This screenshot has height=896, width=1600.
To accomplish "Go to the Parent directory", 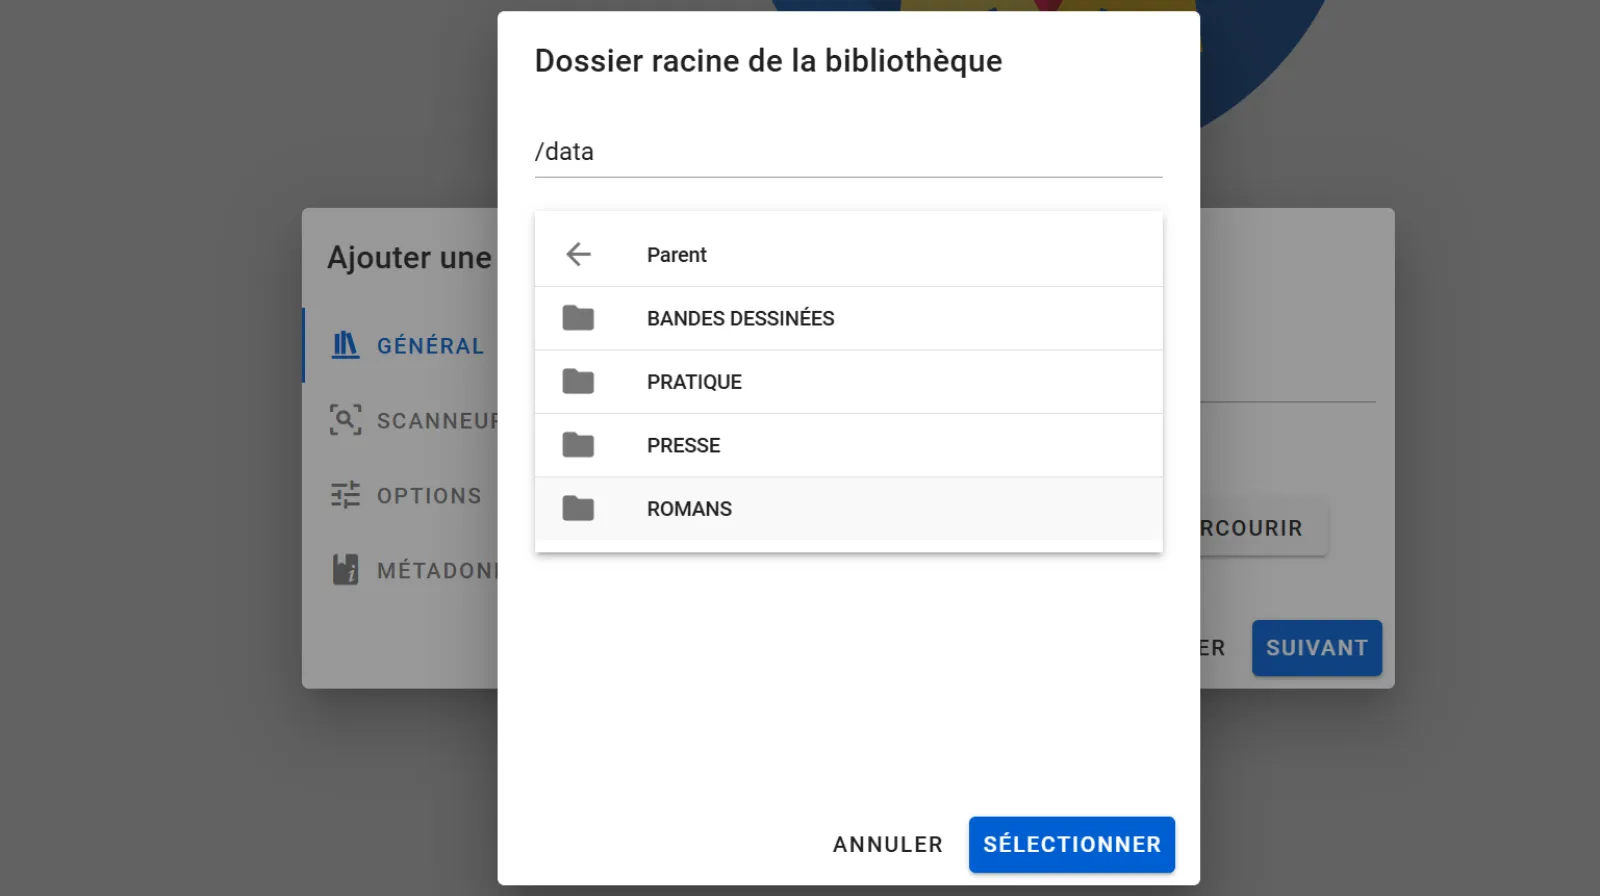I will (676, 255).
